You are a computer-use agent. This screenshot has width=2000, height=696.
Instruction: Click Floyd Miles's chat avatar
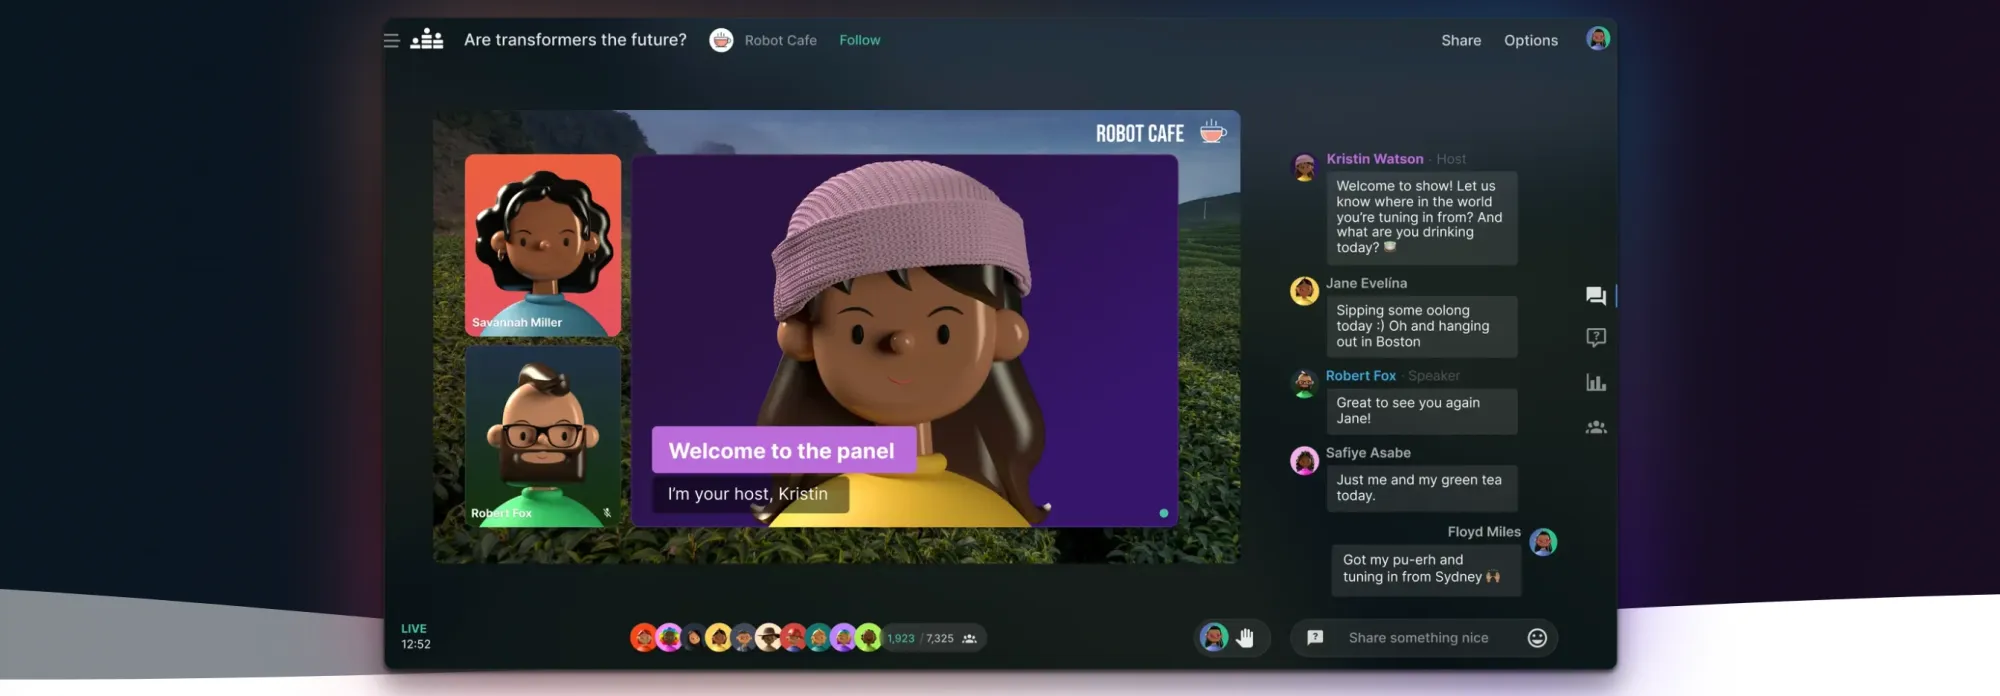tap(1543, 542)
